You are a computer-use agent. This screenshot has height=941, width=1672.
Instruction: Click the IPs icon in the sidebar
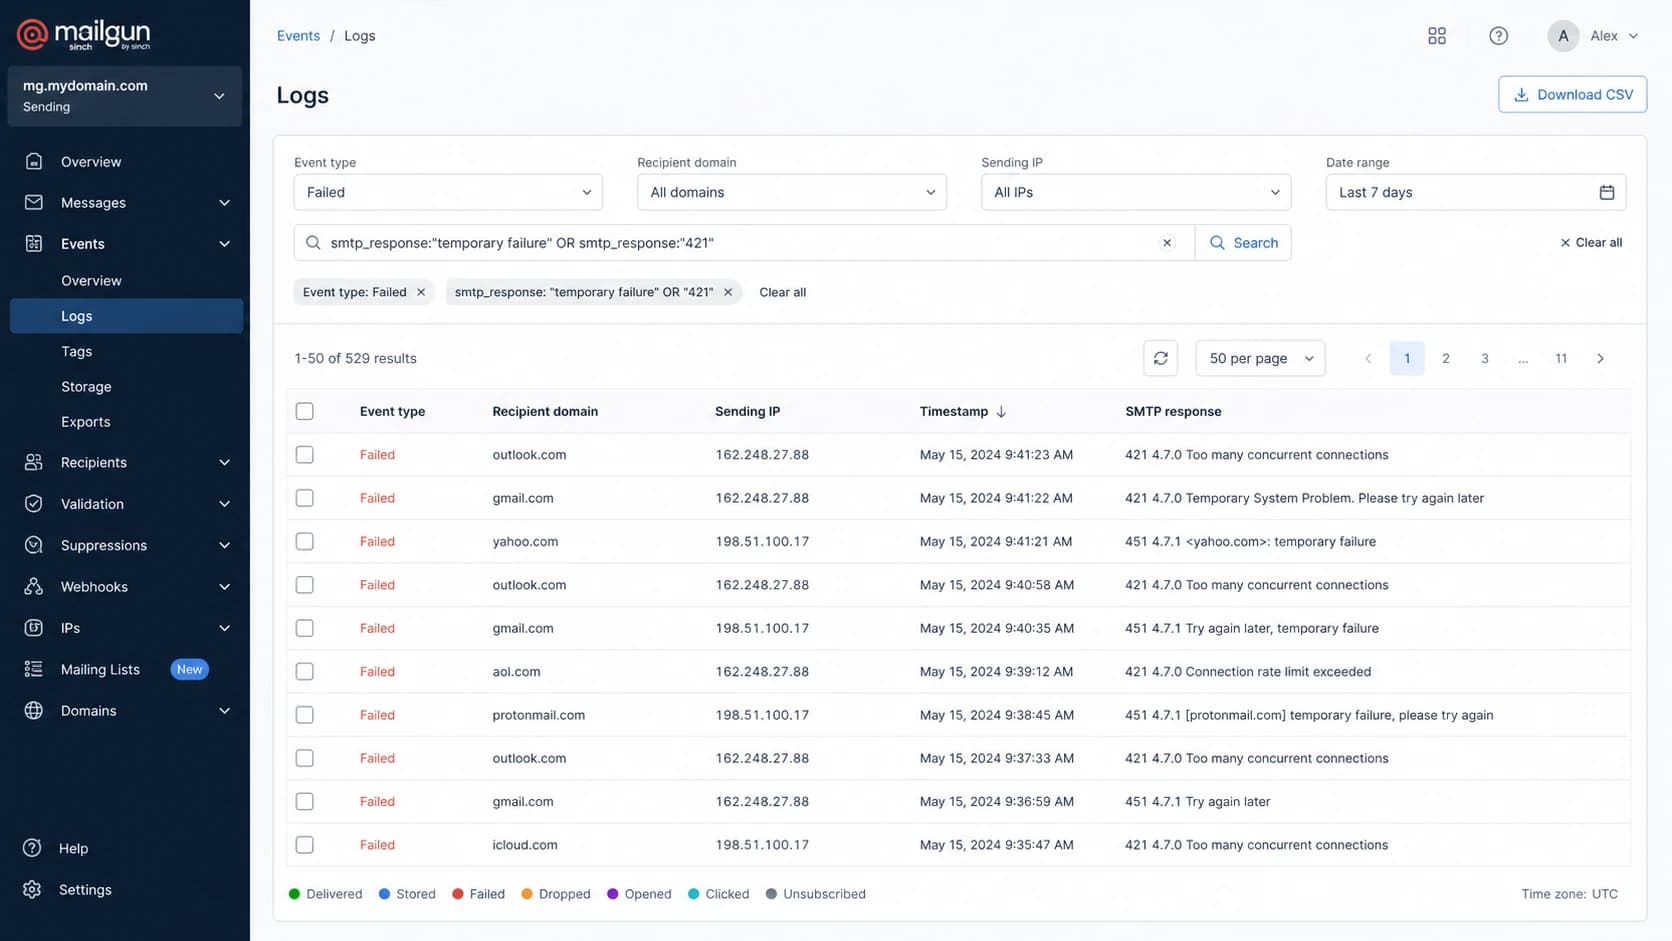(34, 628)
